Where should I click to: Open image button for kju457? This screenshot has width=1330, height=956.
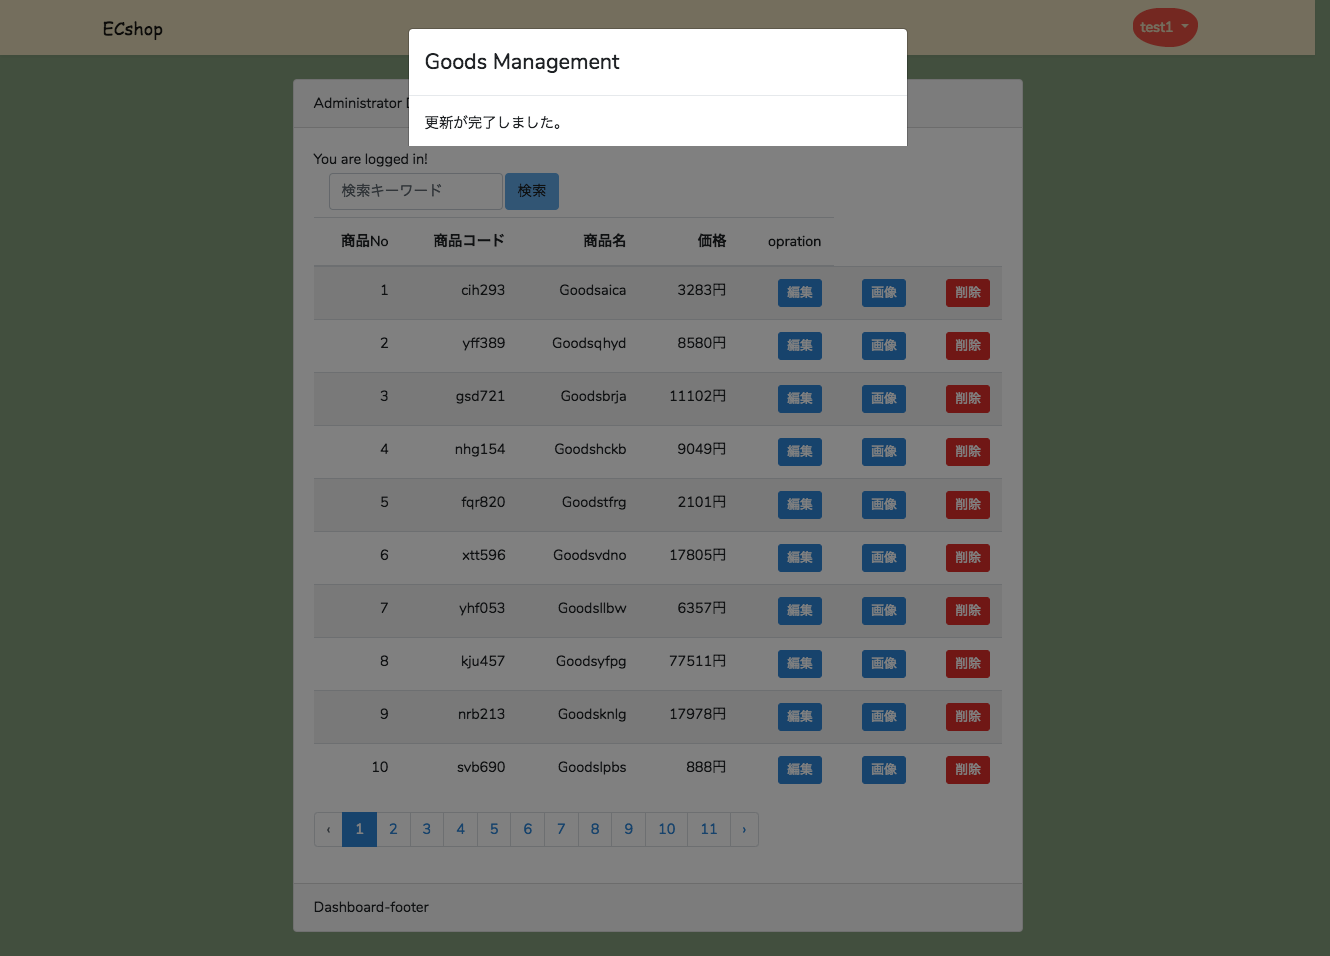884,664
